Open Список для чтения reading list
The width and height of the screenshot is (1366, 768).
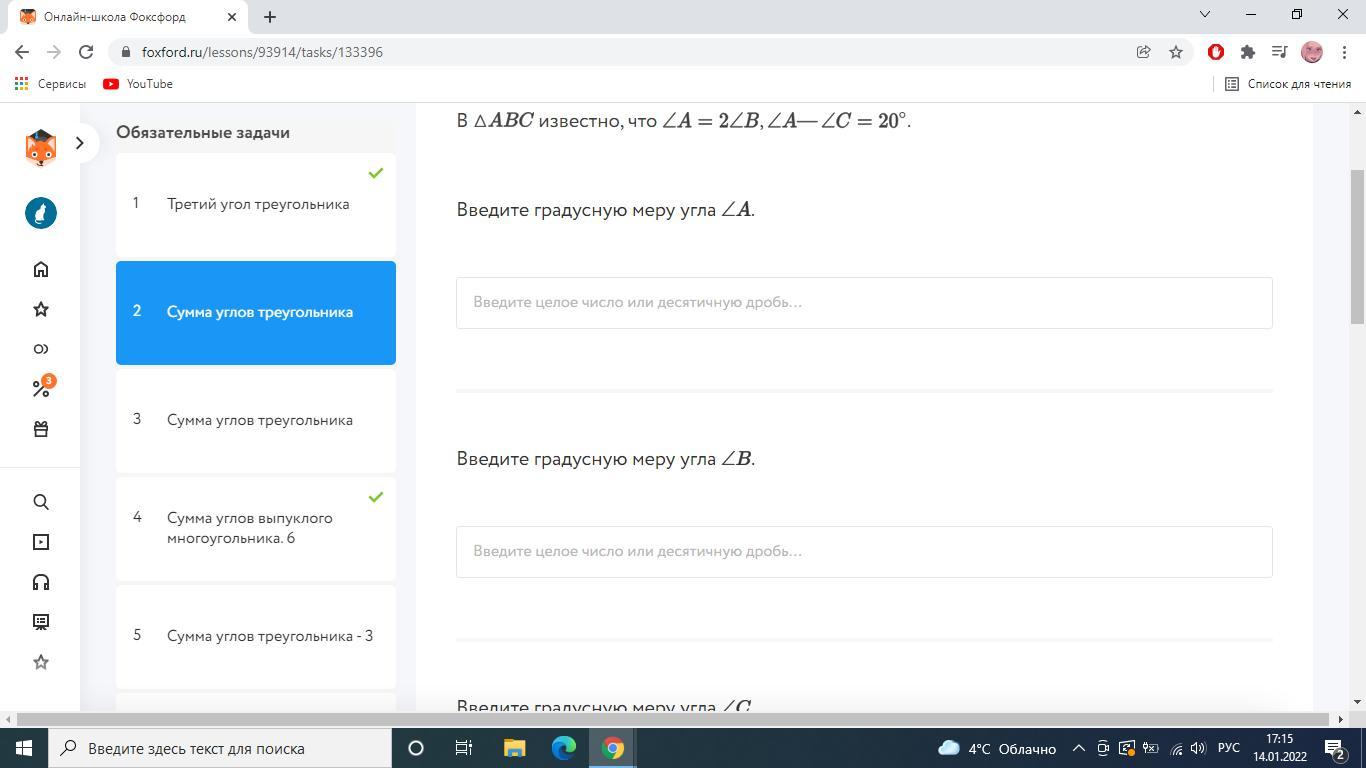(1288, 84)
